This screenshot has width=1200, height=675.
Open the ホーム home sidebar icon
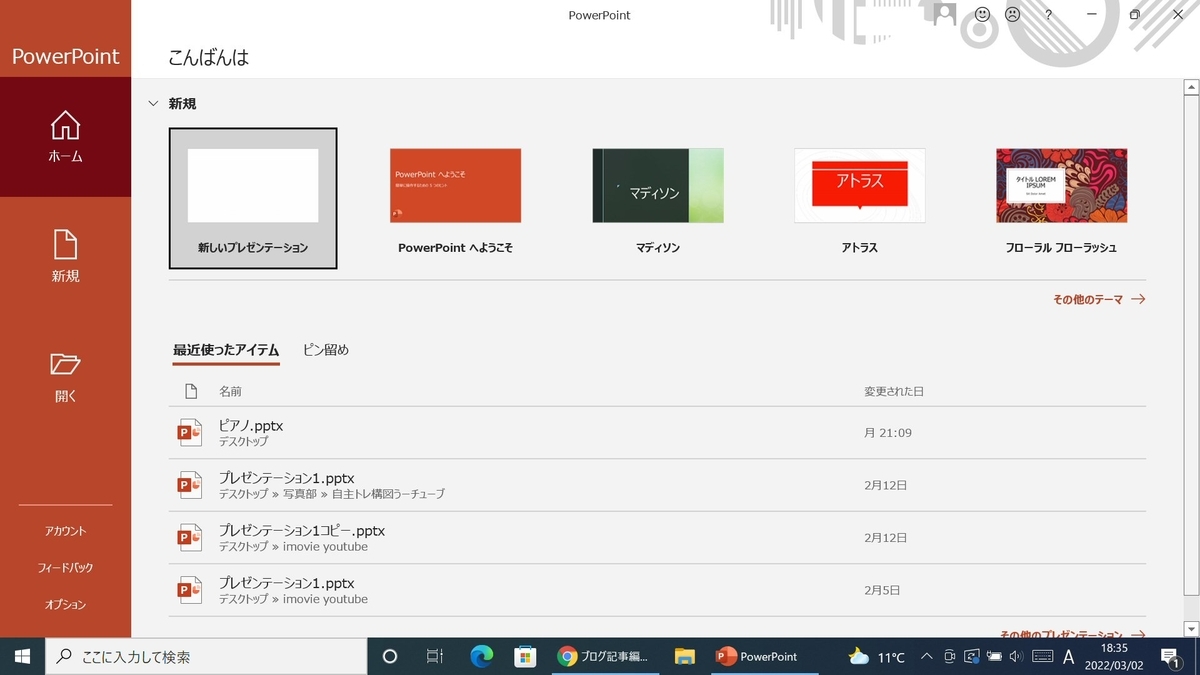(65, 137)
